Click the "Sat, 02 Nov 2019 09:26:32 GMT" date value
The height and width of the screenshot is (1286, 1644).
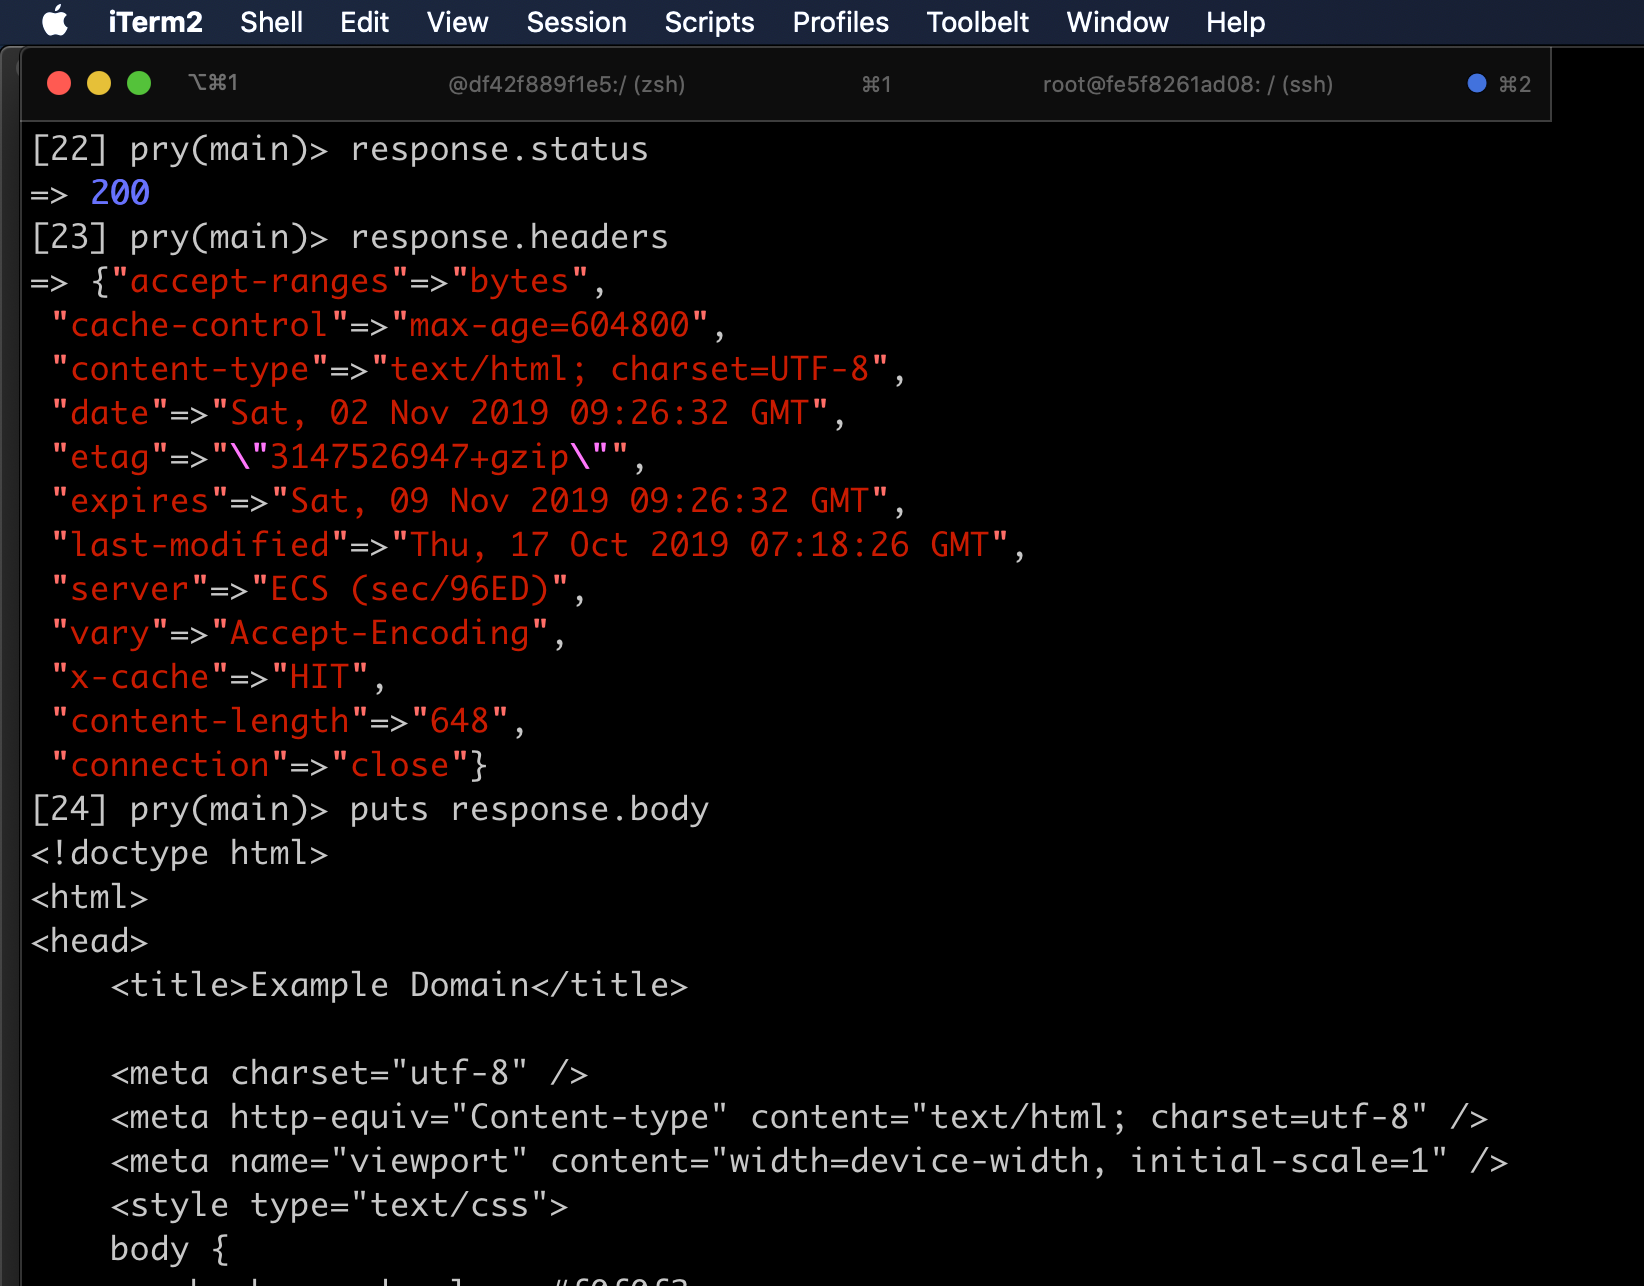point(520,413)
